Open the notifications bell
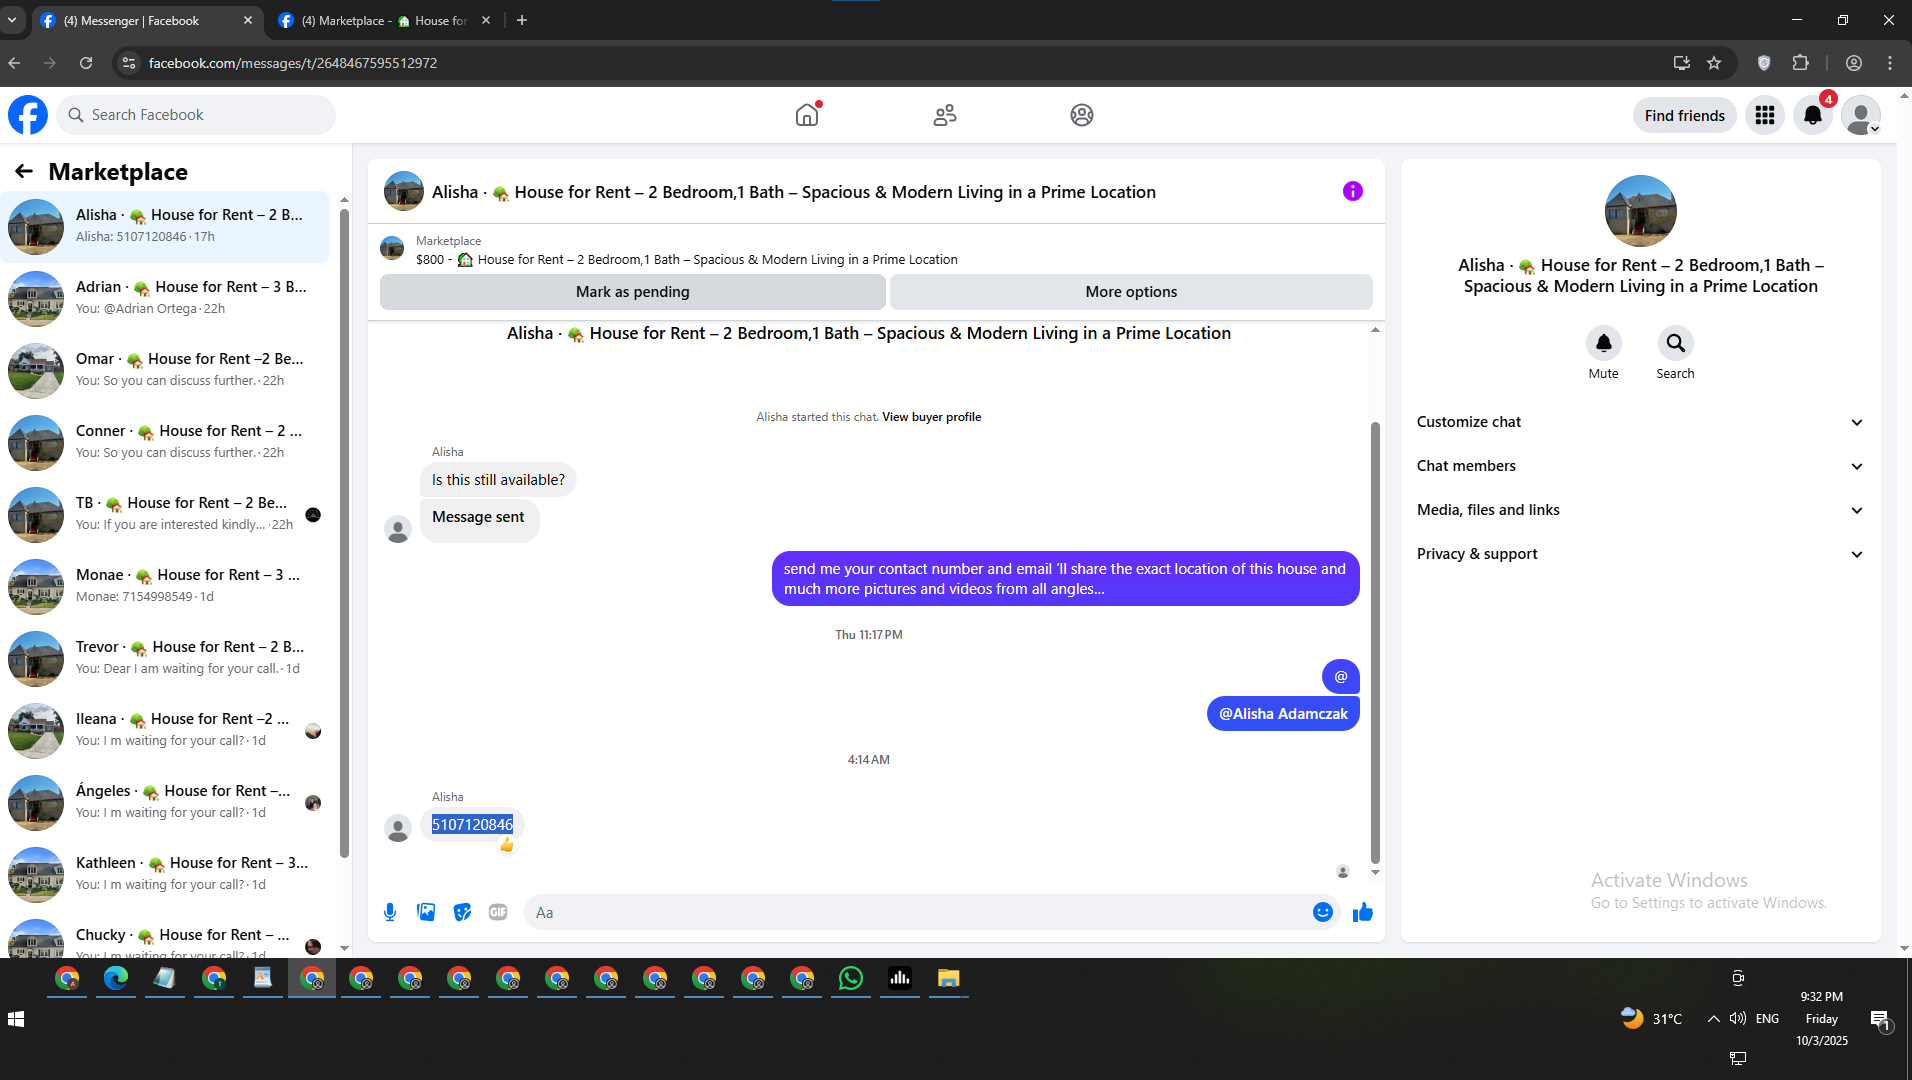Screen dimensions: 1912x1080 1813,115
